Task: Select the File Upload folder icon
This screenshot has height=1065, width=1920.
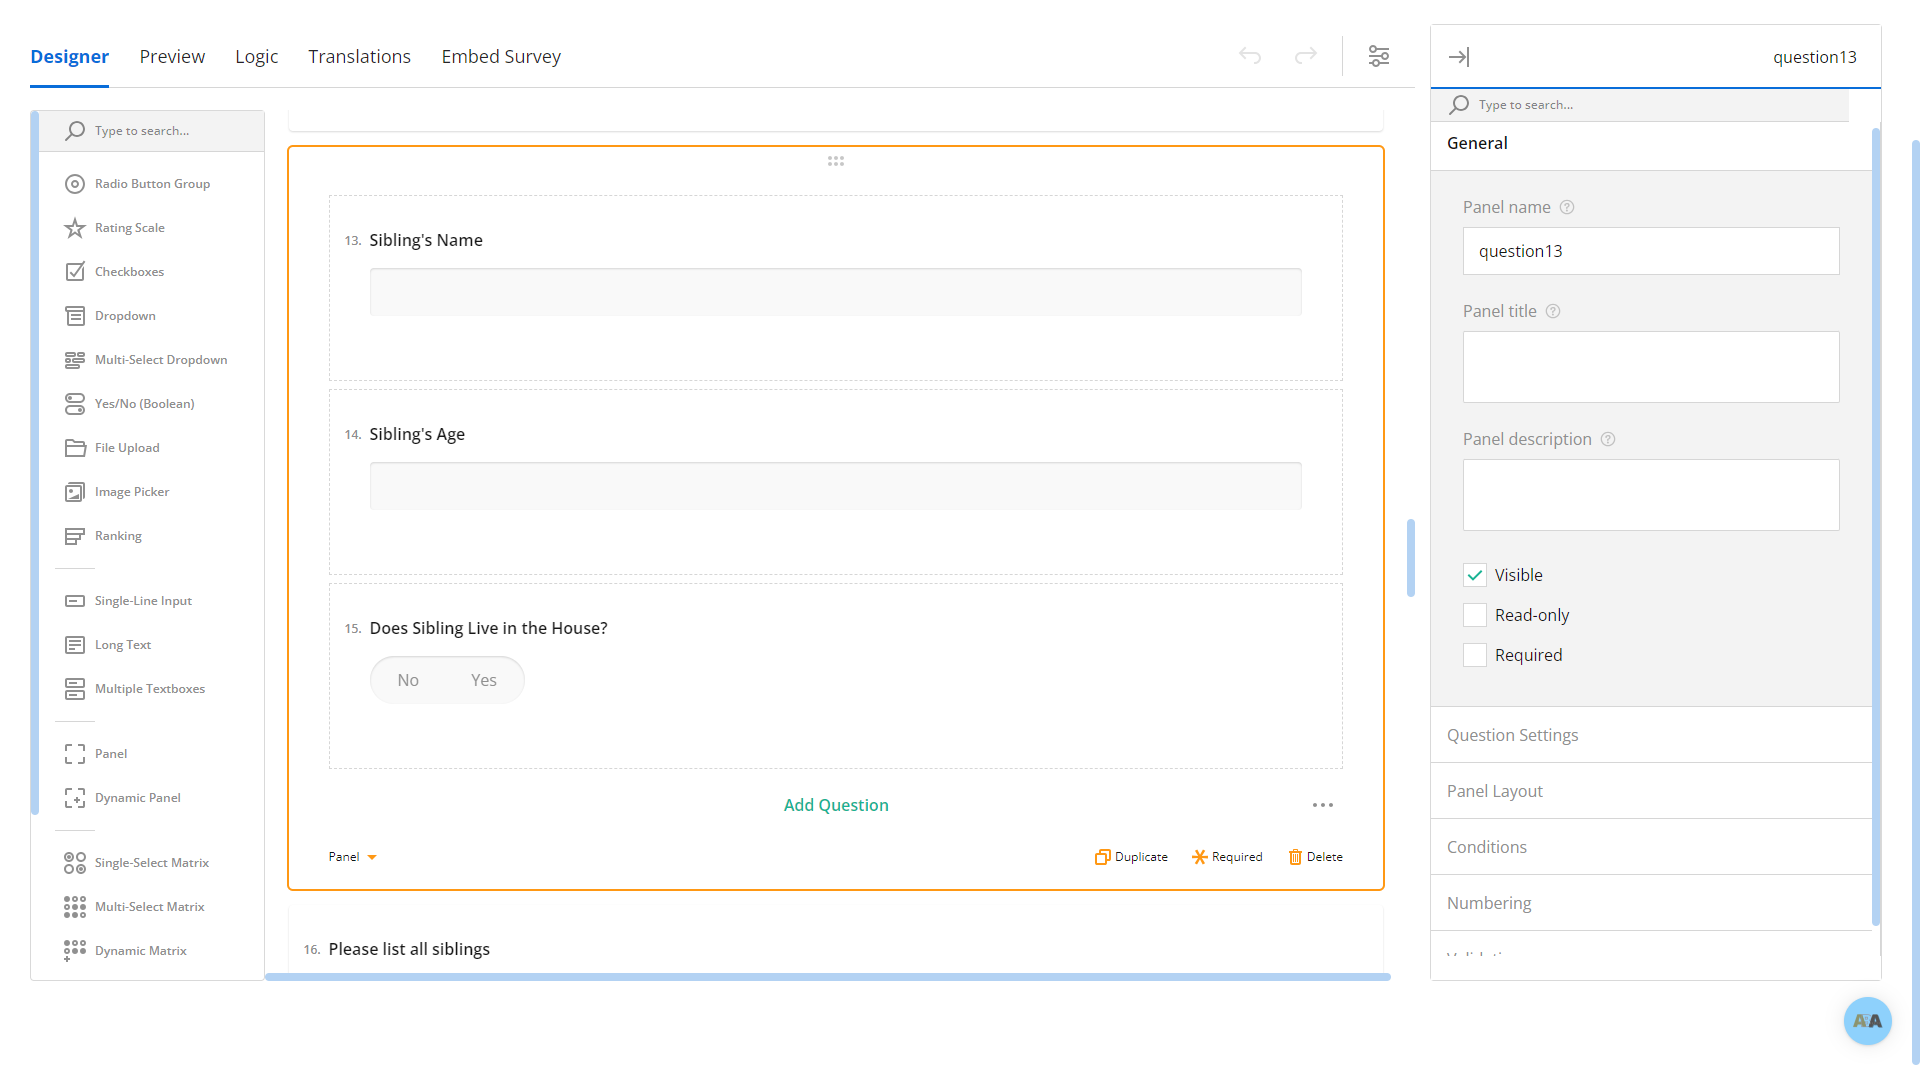Action: click(75, 448)
